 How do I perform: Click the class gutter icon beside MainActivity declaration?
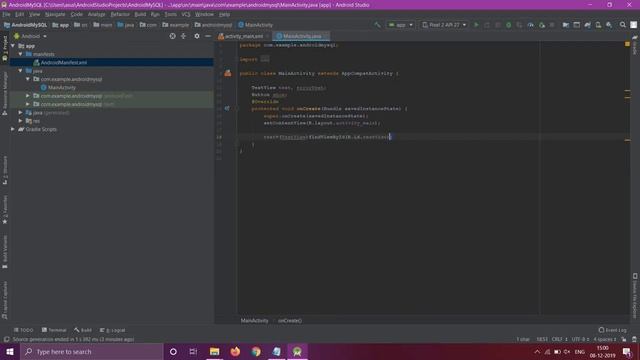[228, 73]
